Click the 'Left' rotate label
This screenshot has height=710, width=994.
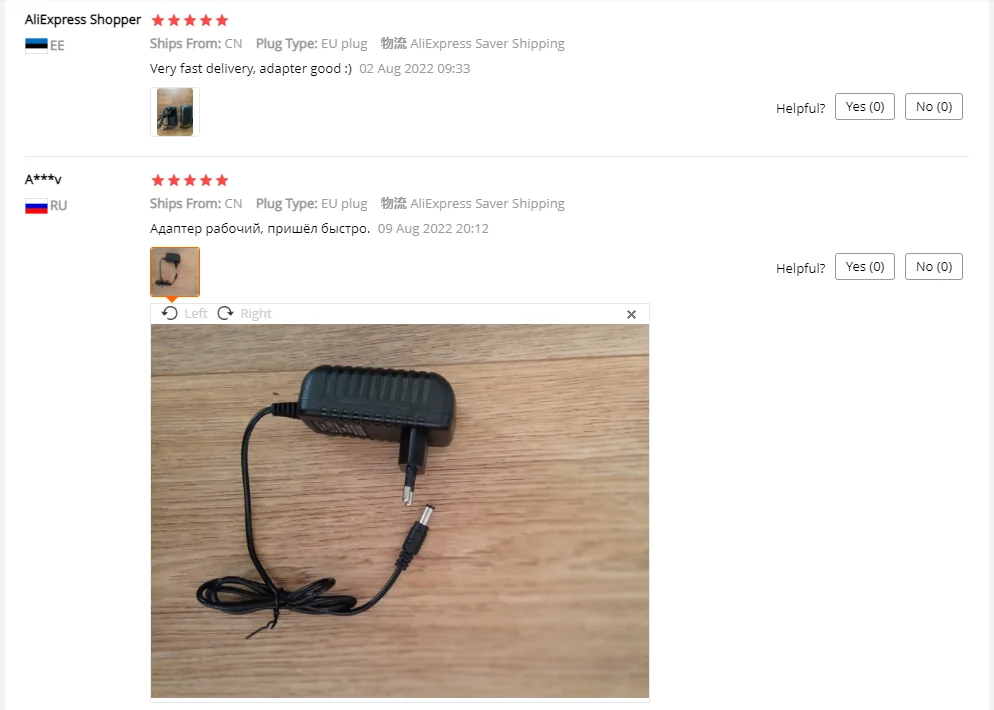196,313
